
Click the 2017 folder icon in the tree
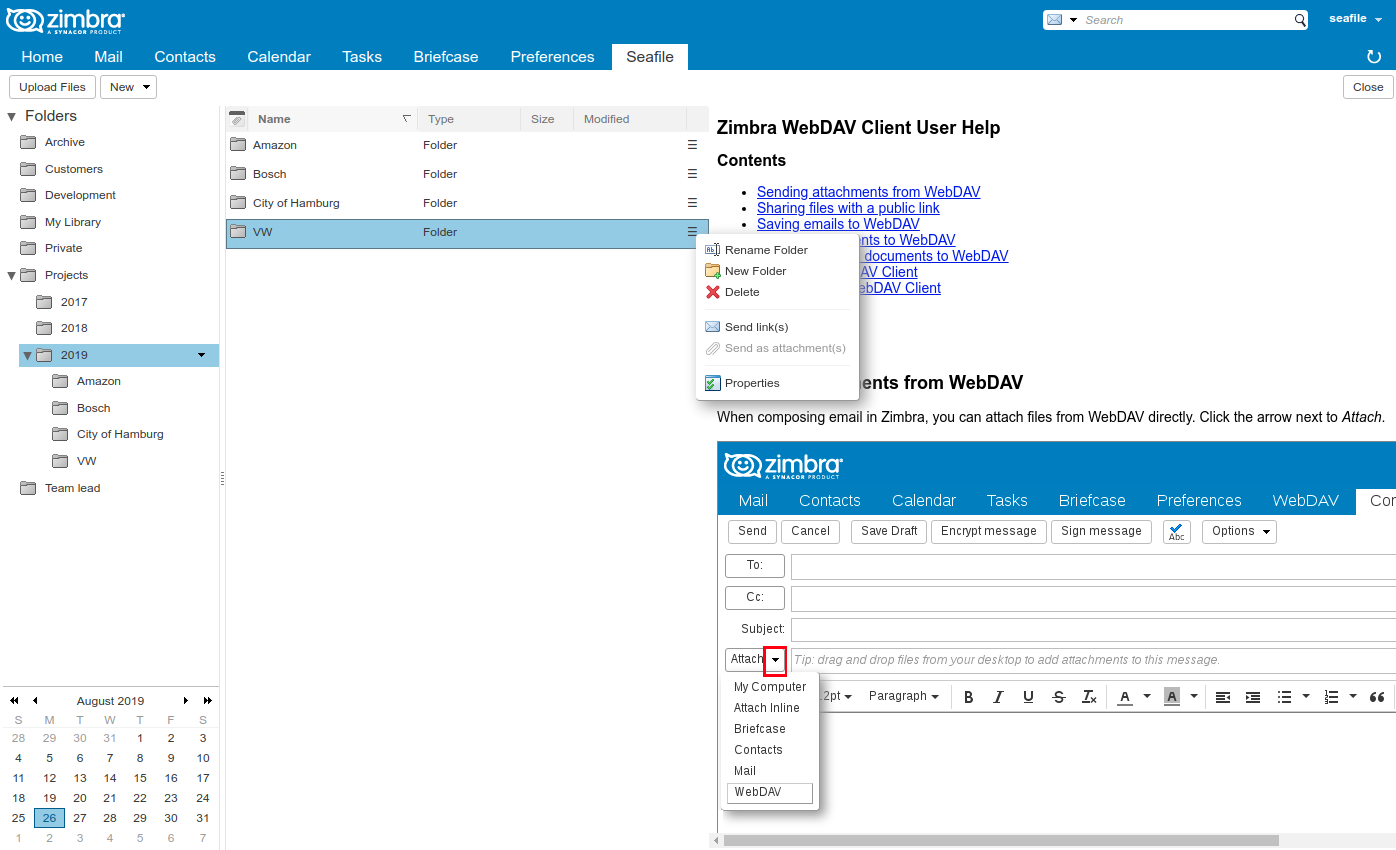(44, 302)
